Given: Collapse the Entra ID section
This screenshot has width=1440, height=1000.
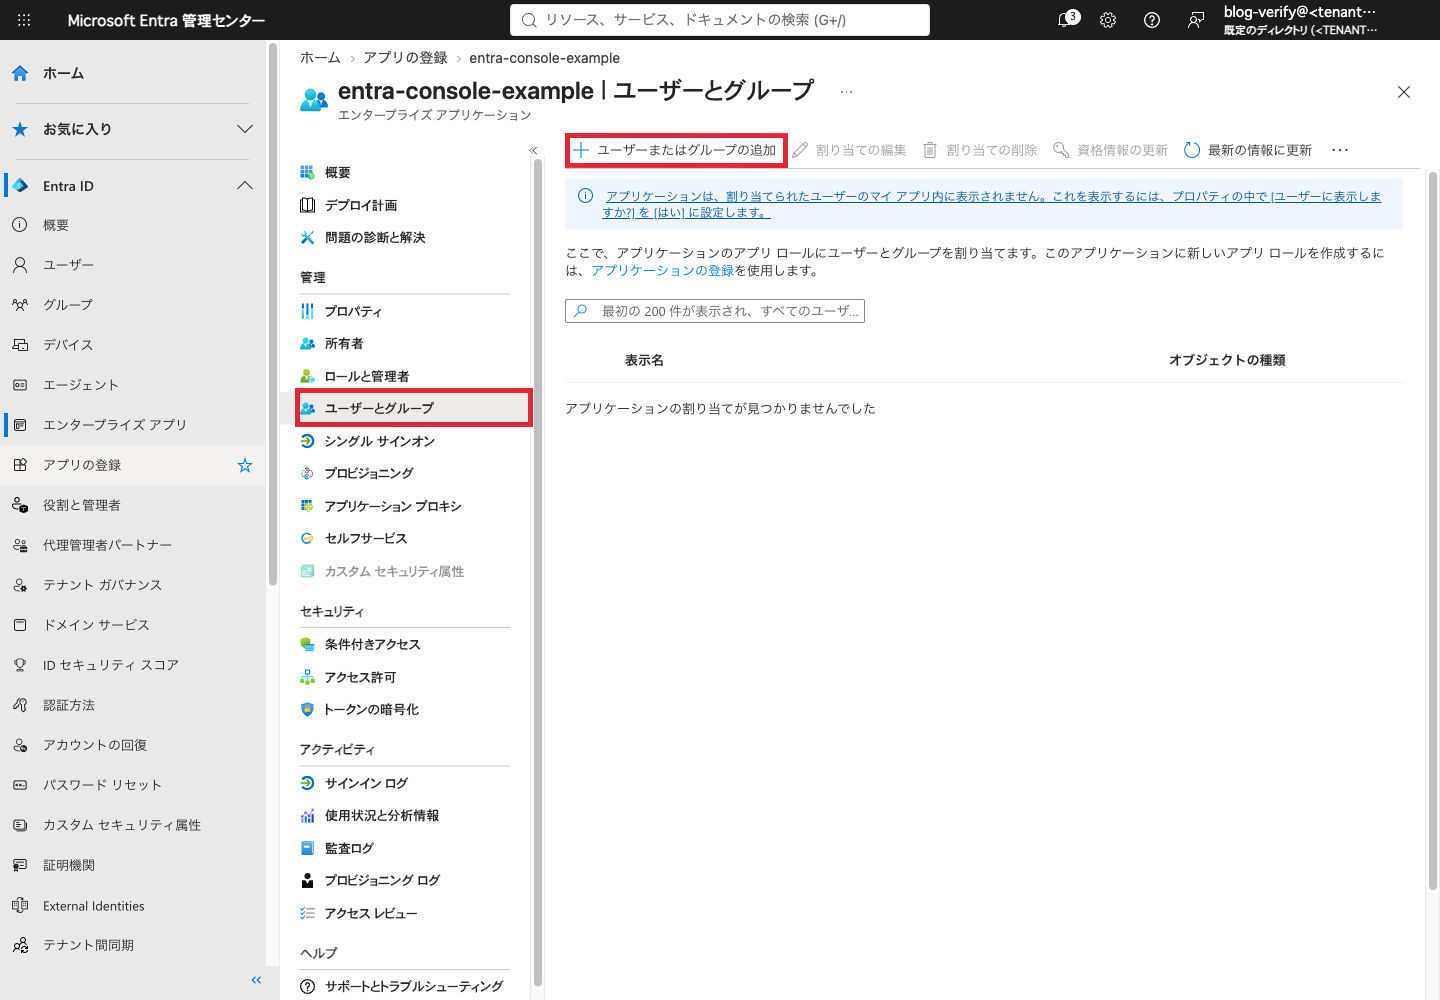Looking at the screenshot, I should point(245,186).
